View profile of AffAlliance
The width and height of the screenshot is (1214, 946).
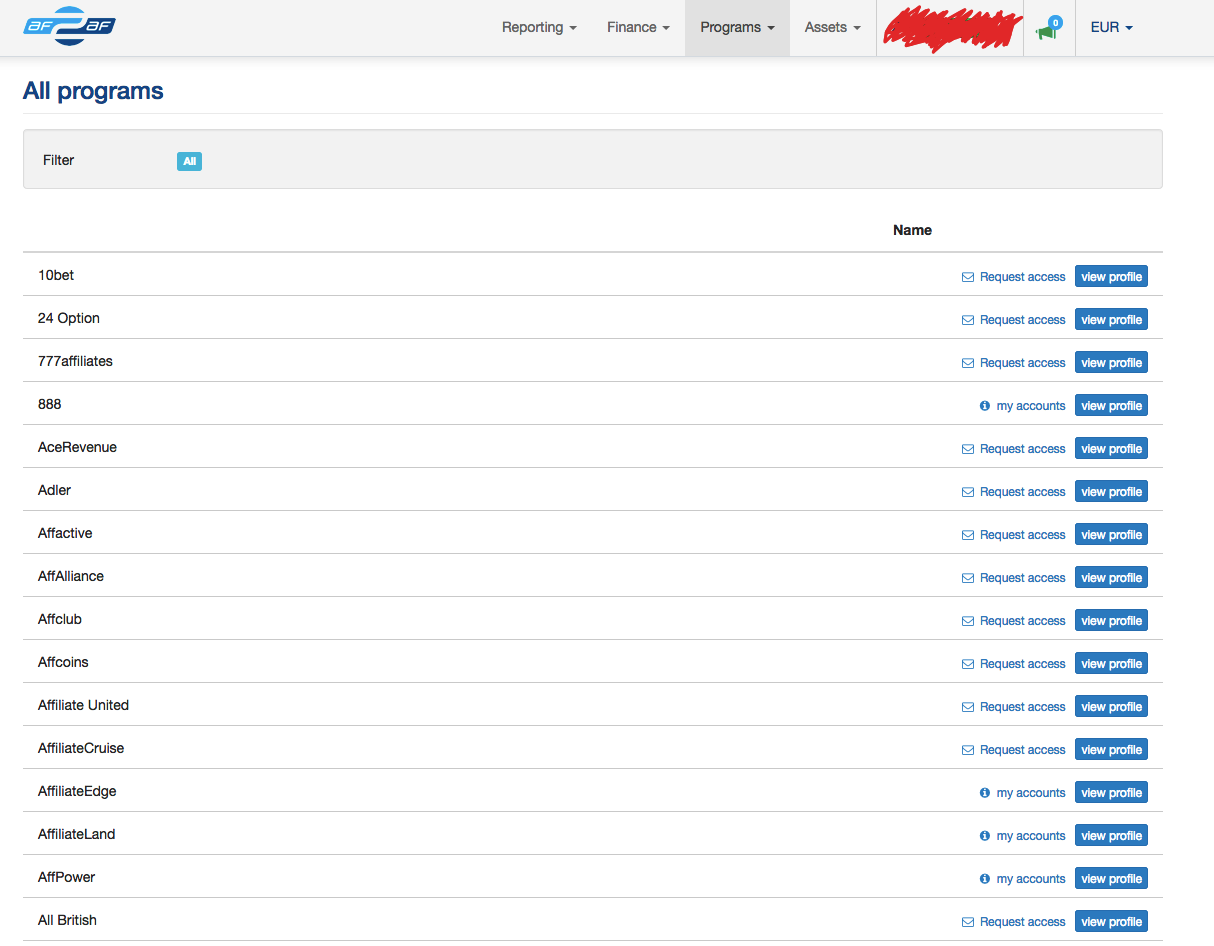click(x=1111, y=578)
